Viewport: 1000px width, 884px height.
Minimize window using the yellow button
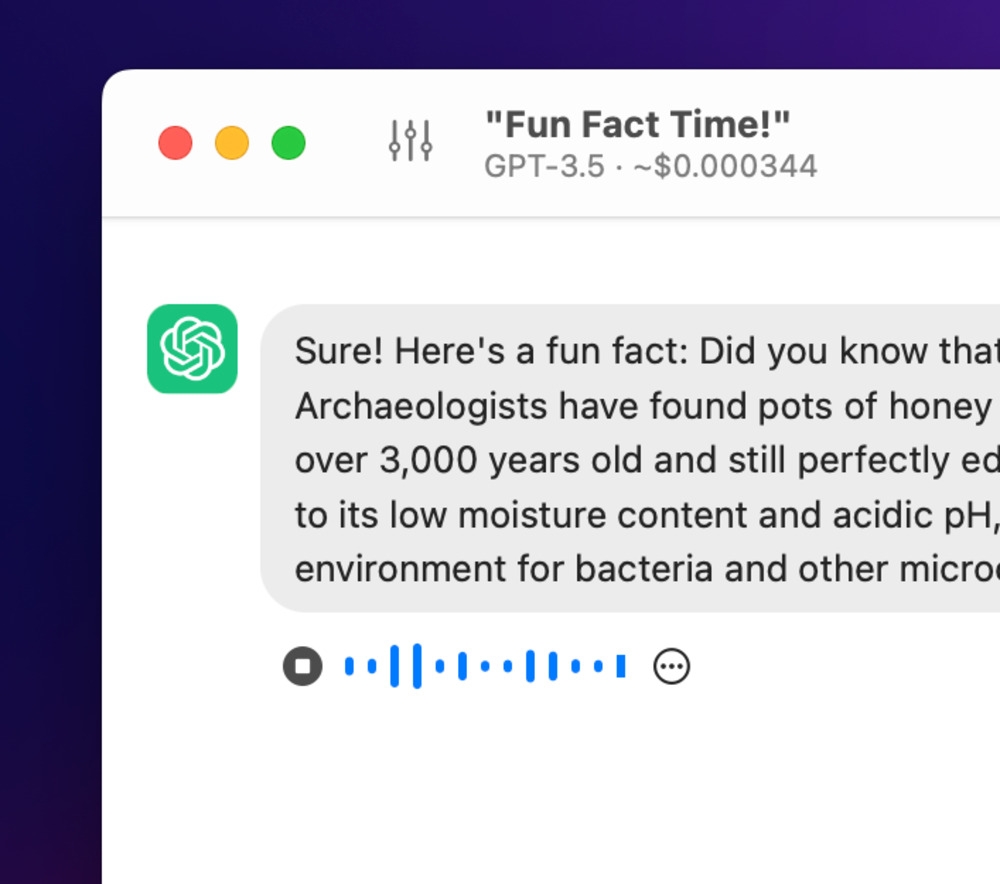232,143
